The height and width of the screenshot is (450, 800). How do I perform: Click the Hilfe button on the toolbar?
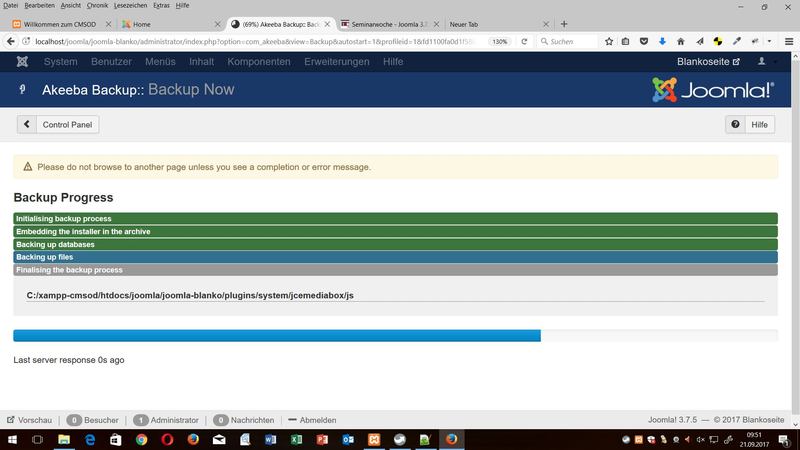coord(750,124)
